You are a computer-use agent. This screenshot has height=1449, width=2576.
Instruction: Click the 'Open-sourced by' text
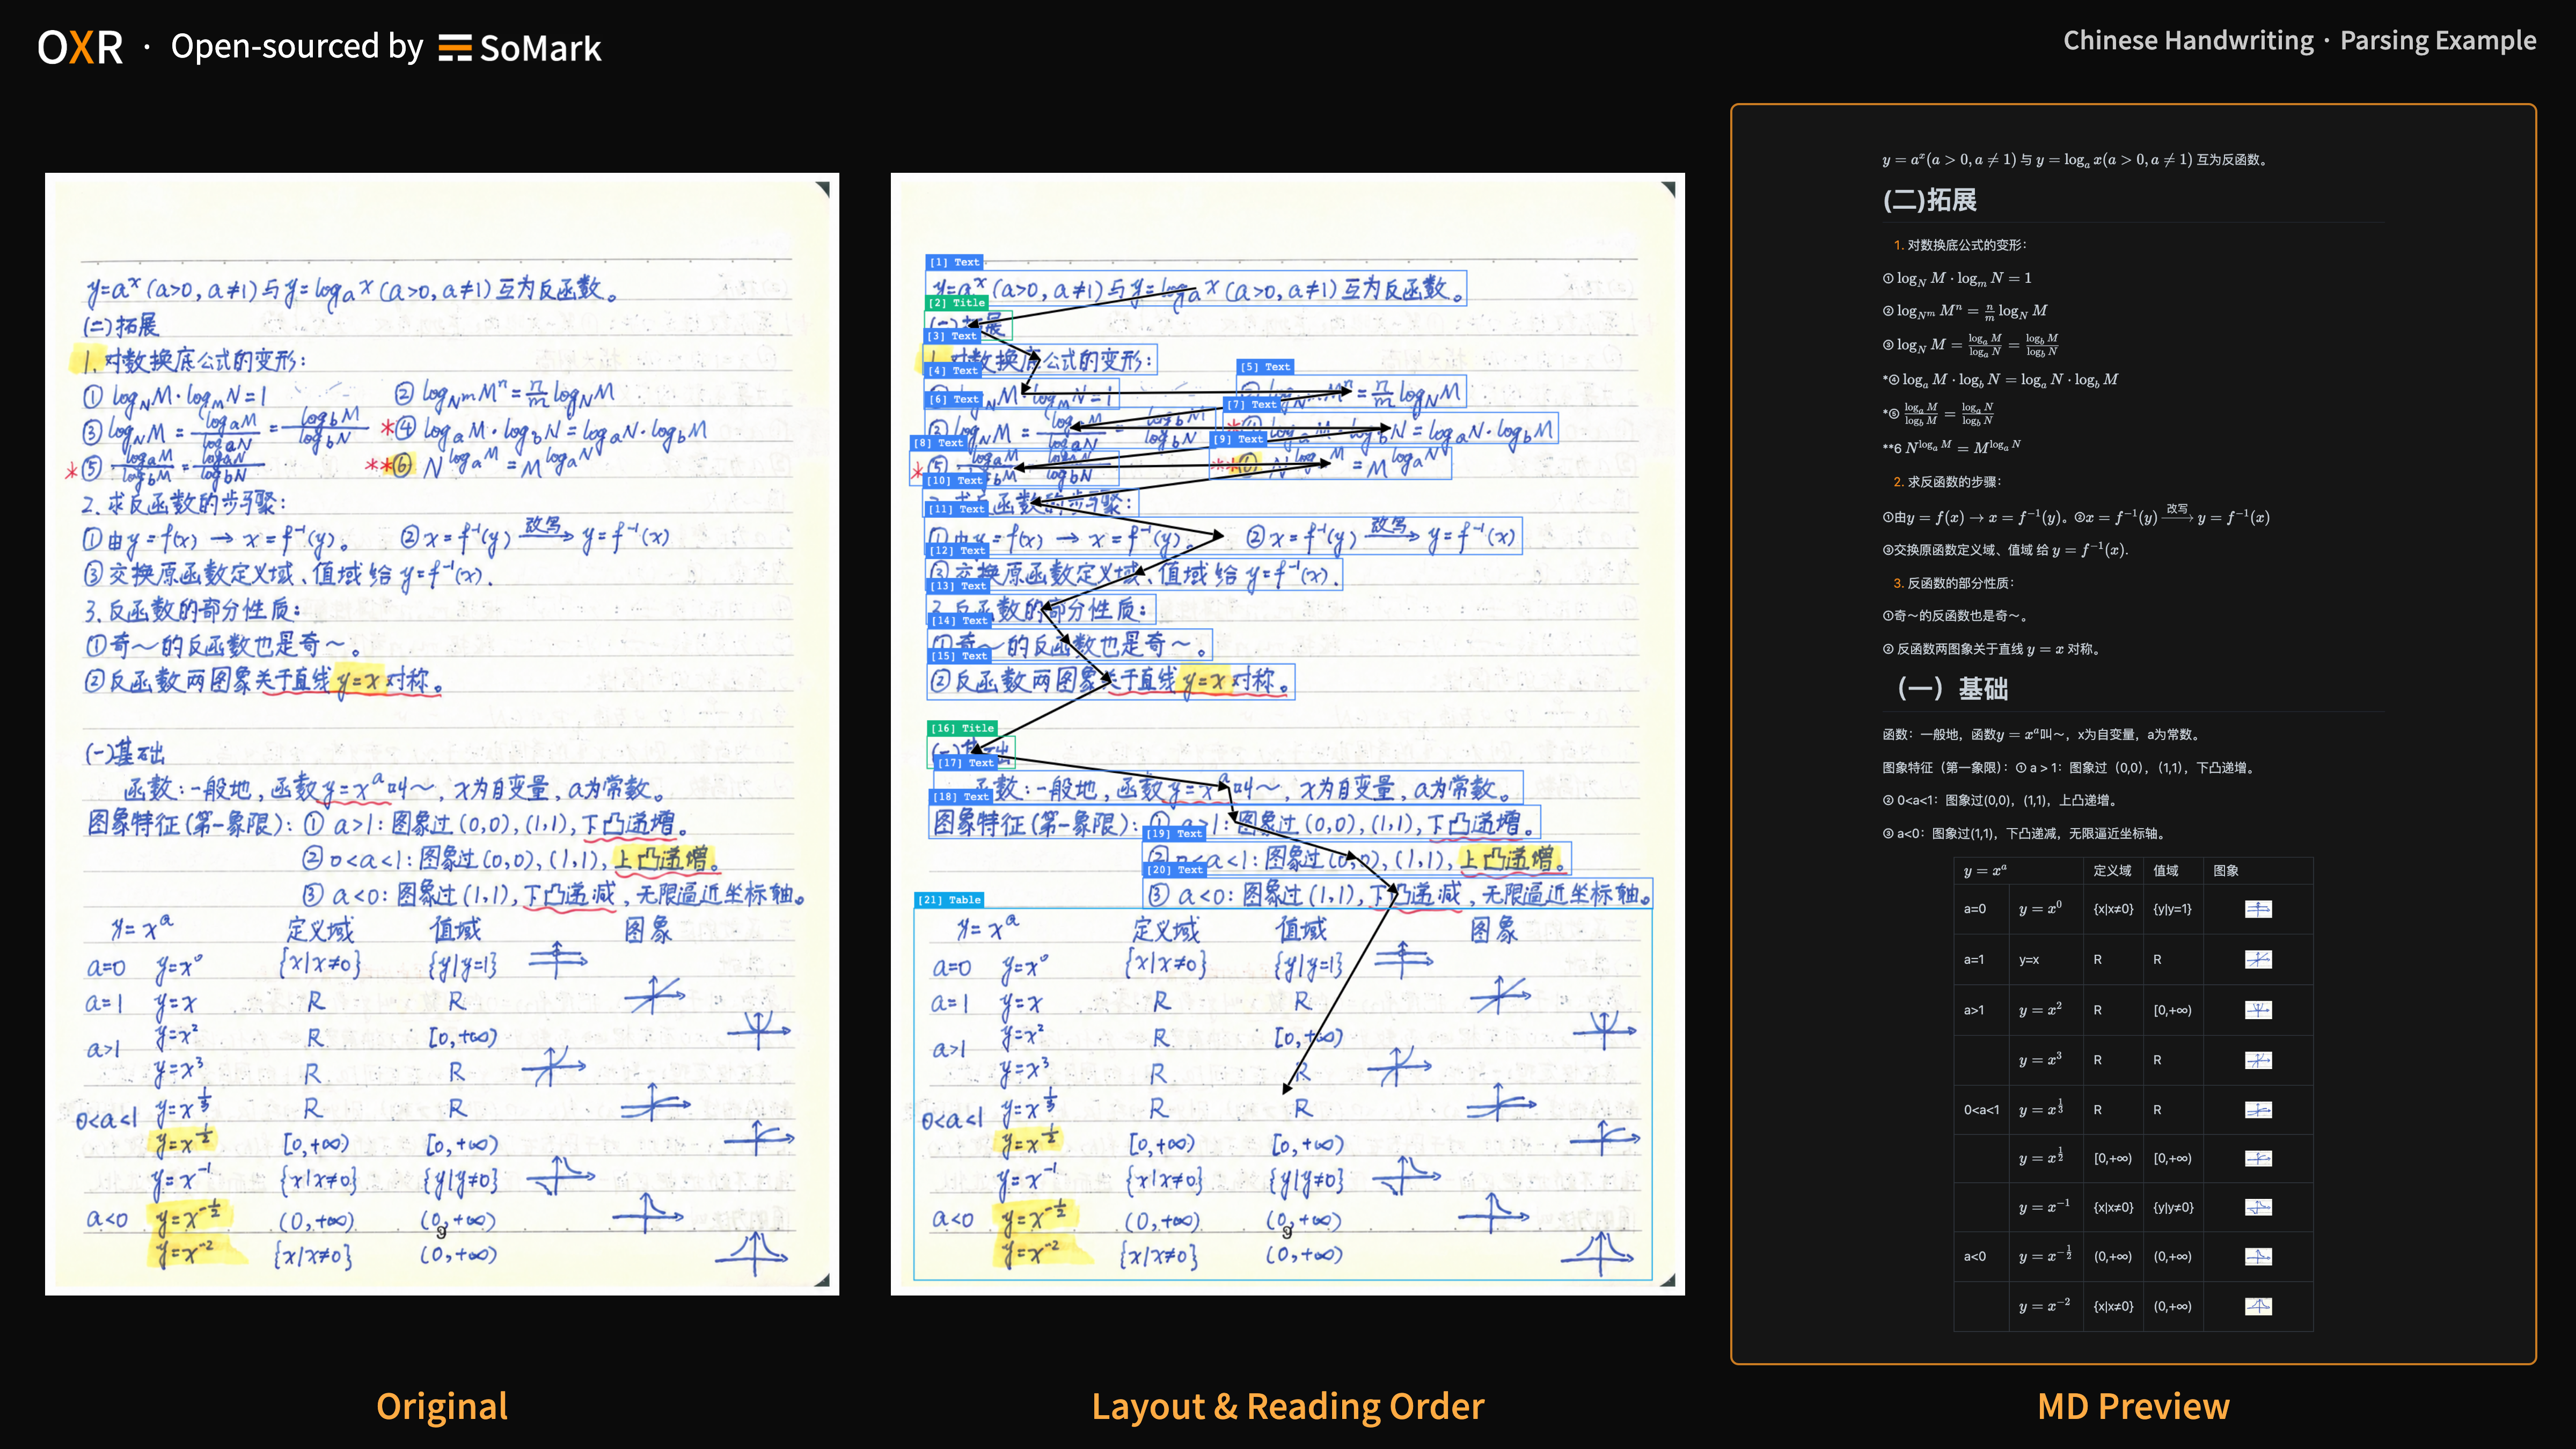point(297,46)
